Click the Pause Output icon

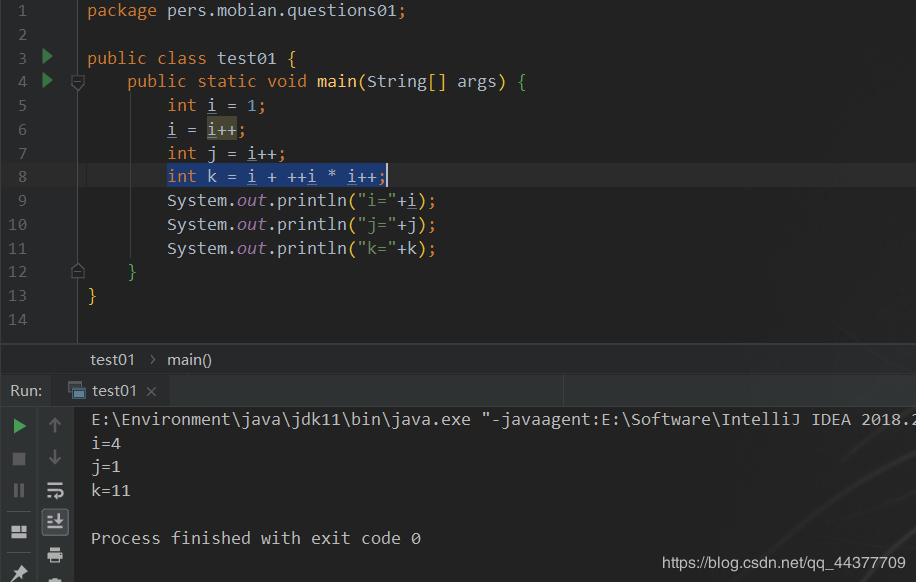pyautogui.click(x=19, y=490)
